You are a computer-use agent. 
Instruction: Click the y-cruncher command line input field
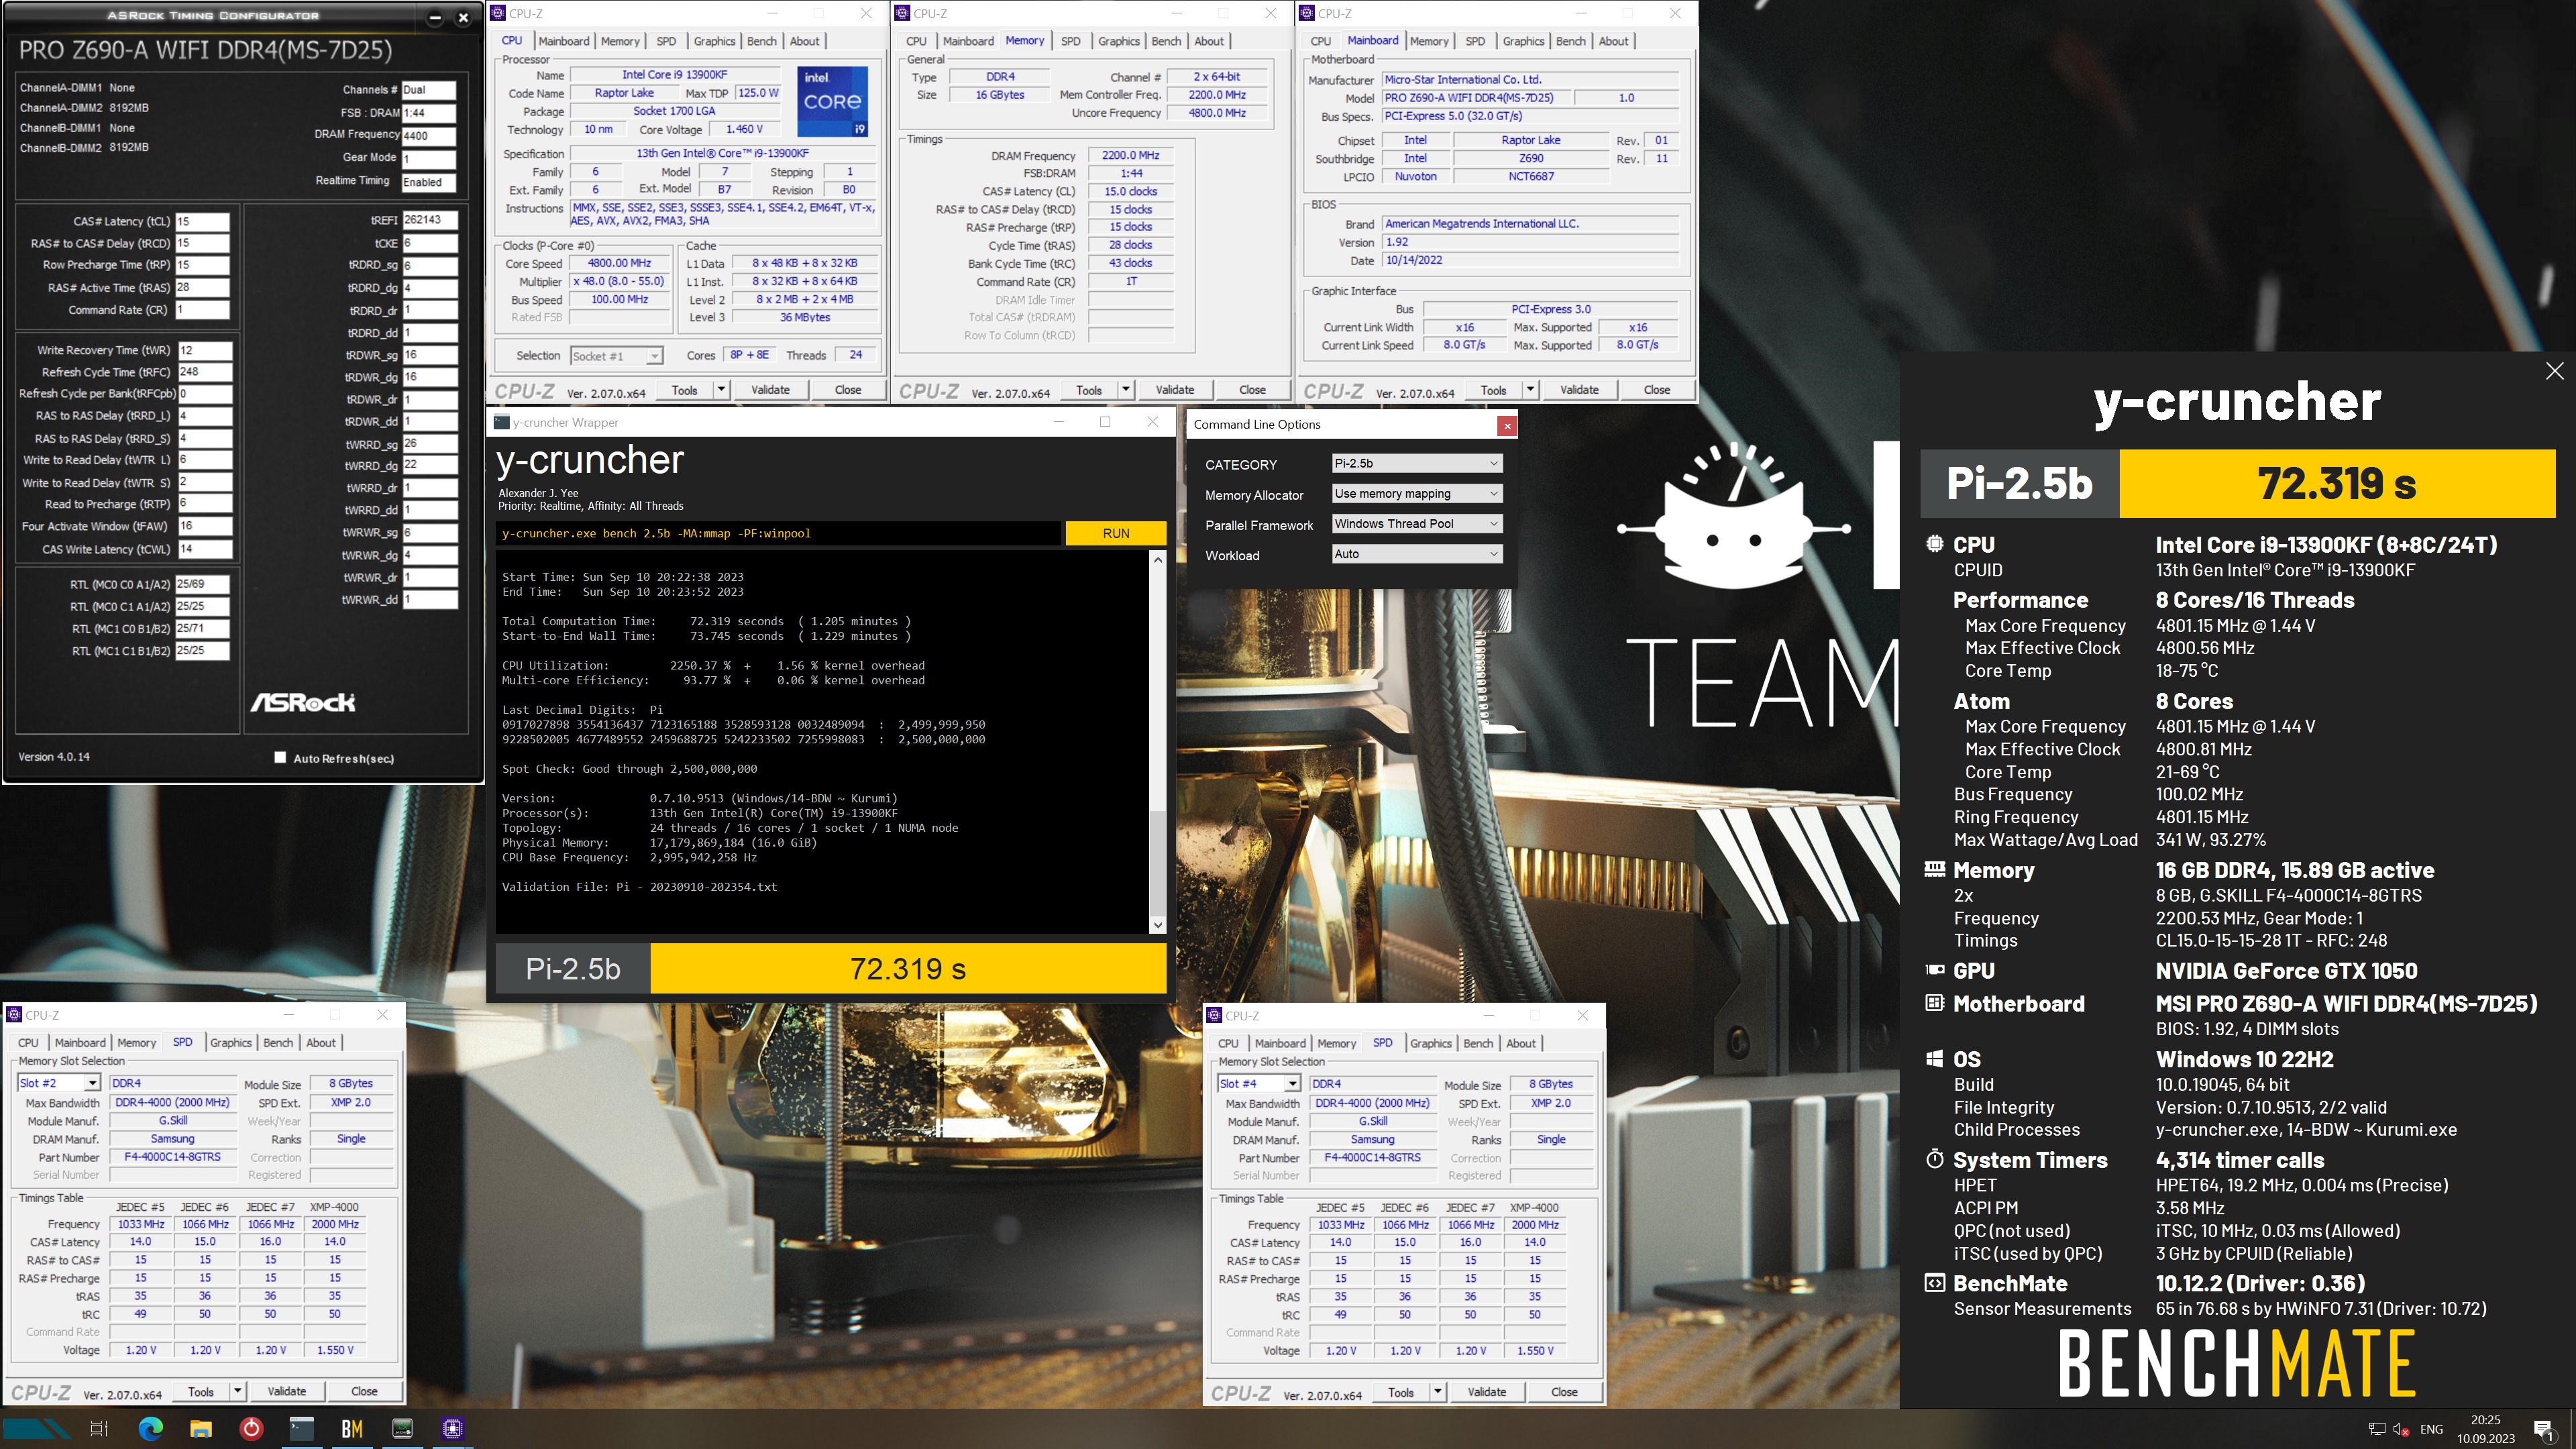pyautogui.click(x=778, y=533)
